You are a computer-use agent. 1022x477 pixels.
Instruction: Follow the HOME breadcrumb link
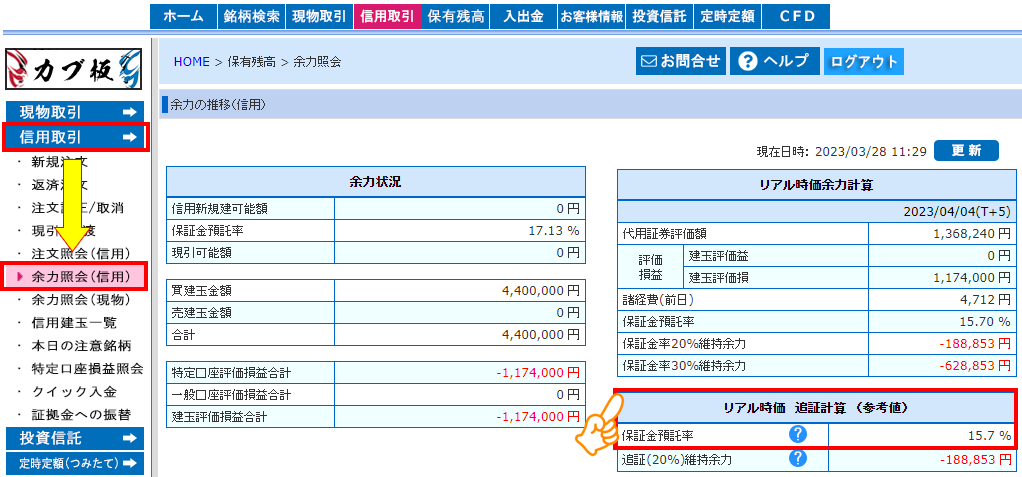tap(192, 62)
